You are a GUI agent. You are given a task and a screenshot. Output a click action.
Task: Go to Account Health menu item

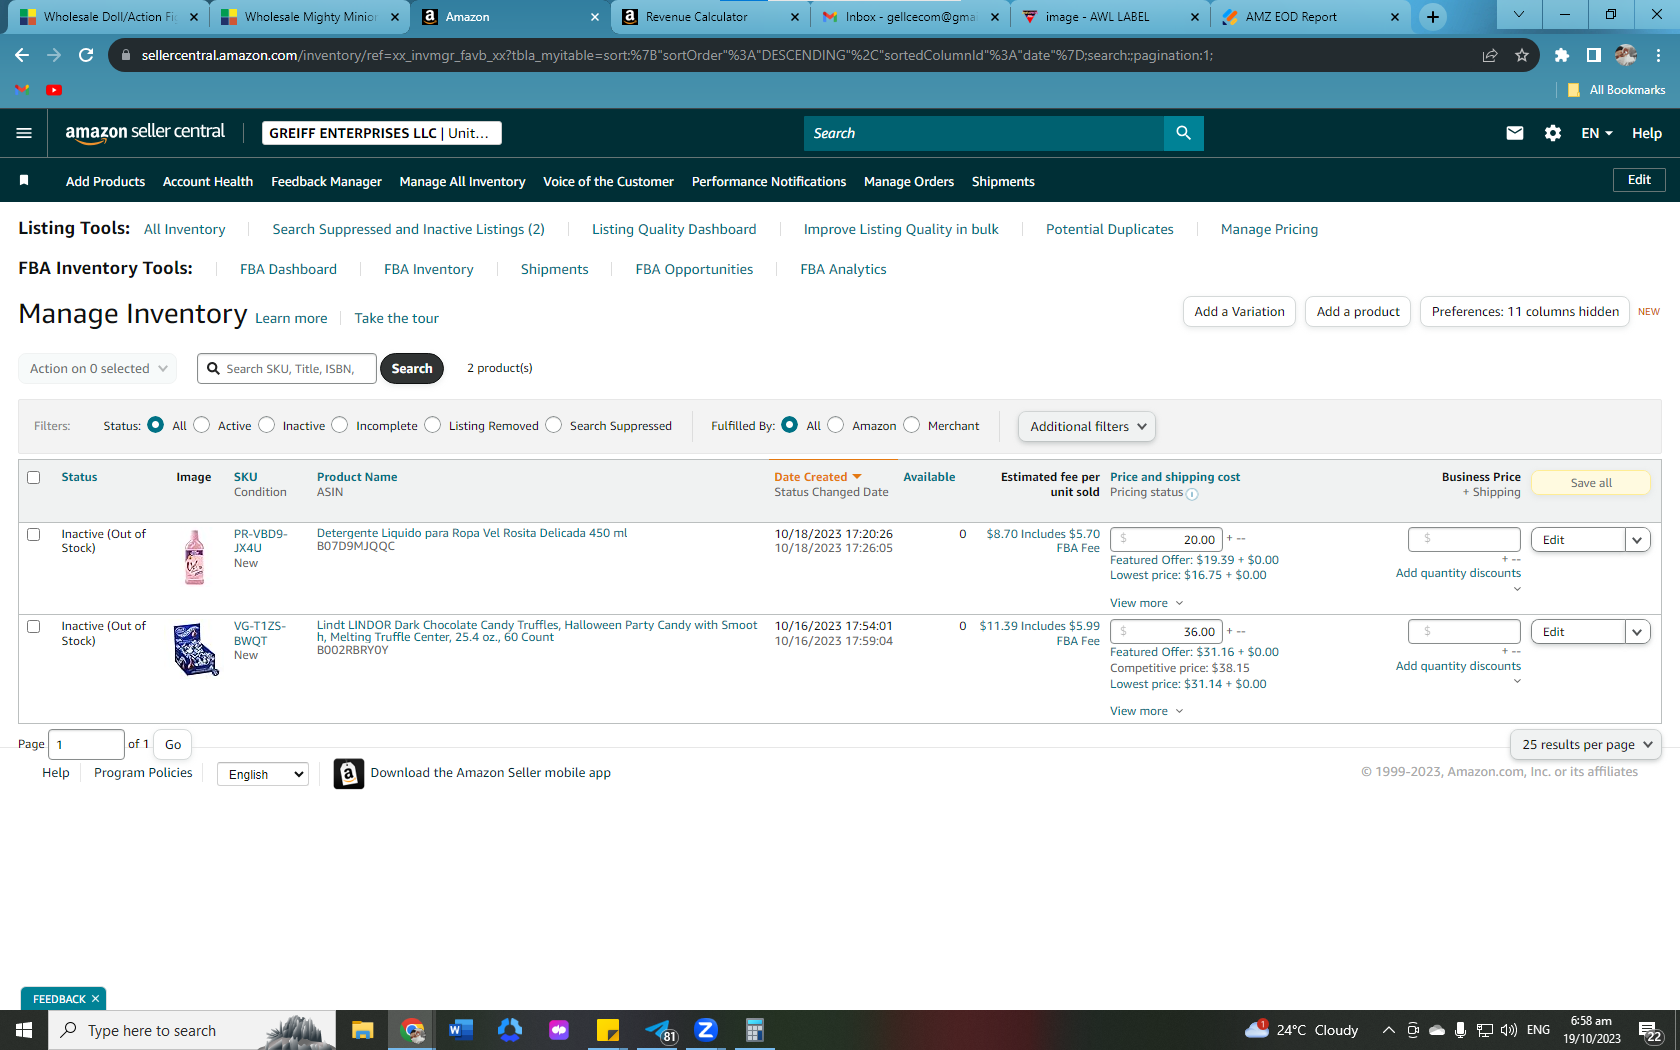[x=208, y=181]
